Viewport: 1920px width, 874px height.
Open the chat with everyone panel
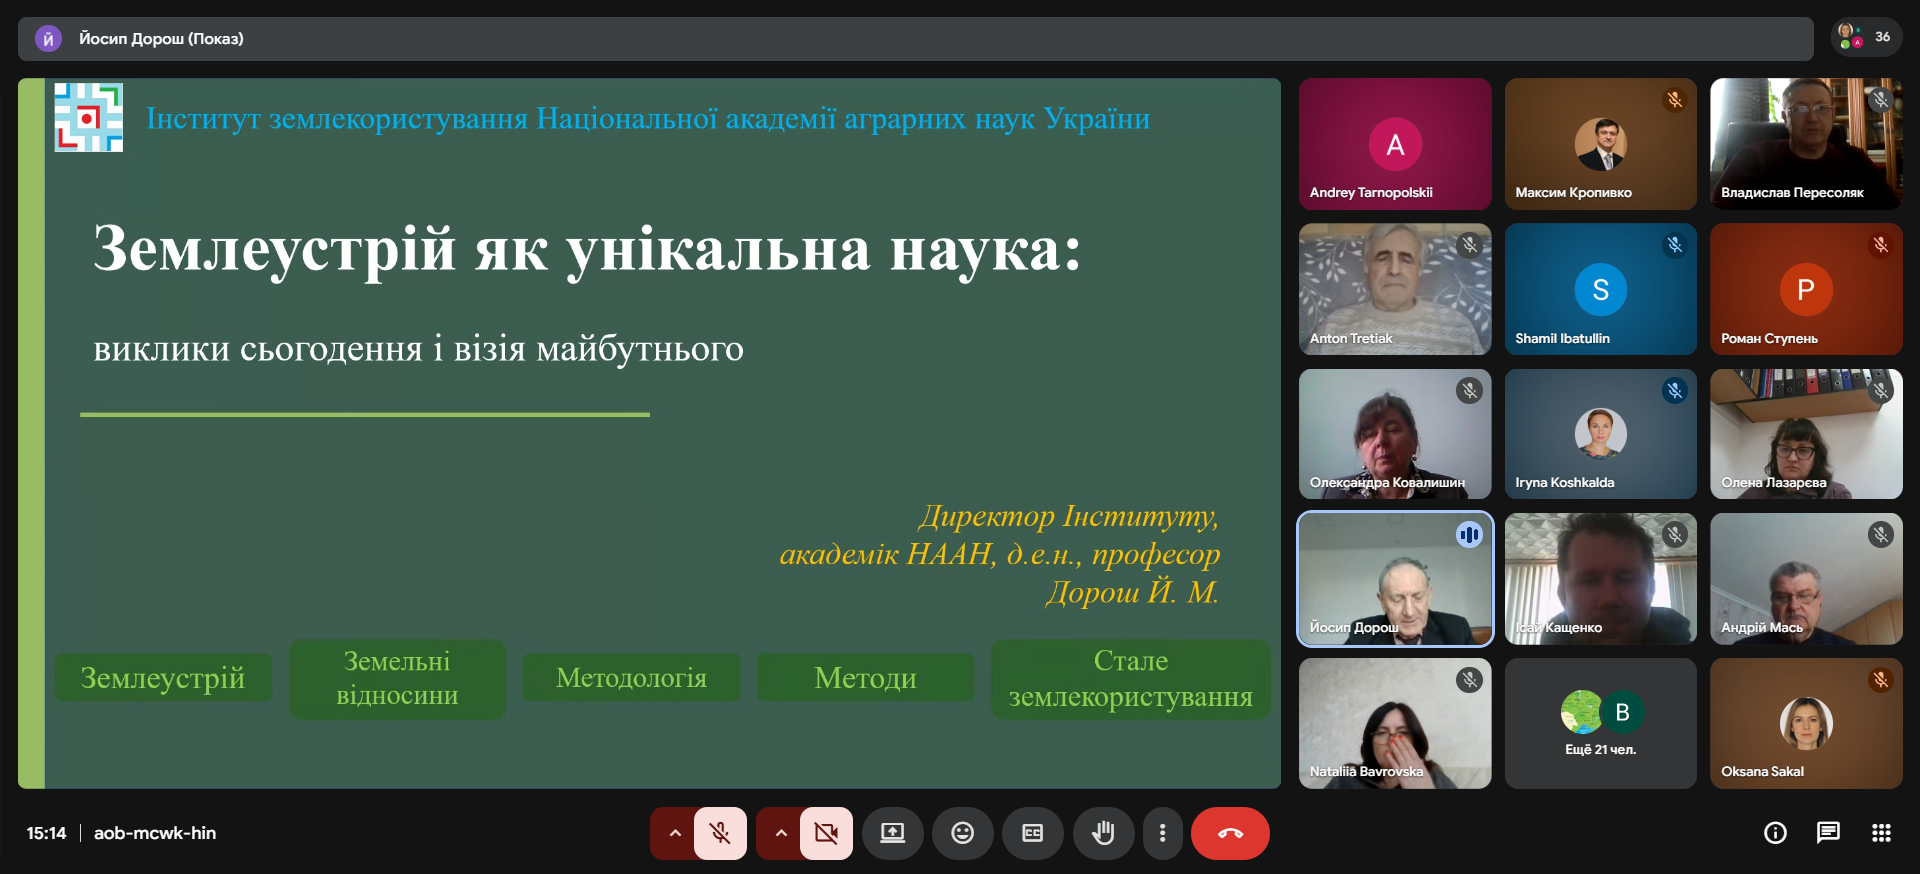(x=1828, y=833)
